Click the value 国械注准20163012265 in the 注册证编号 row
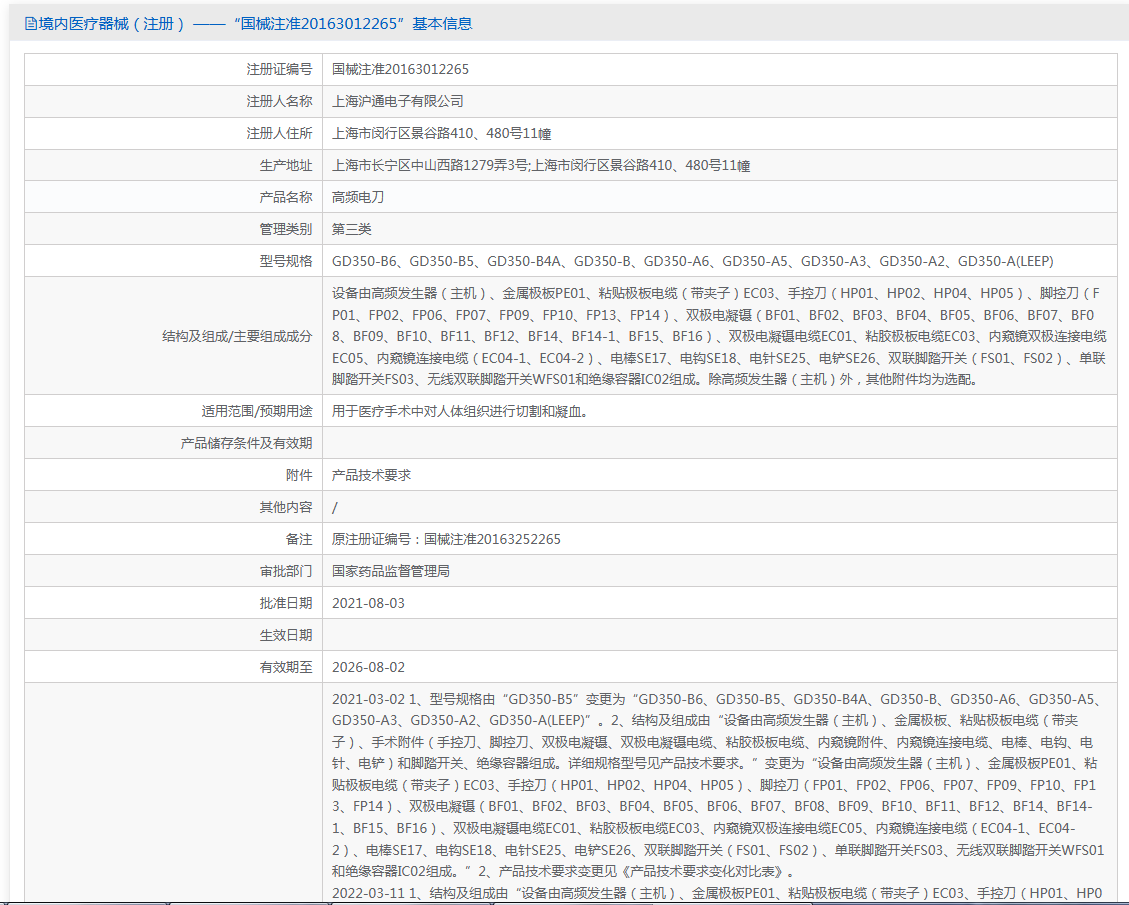This screenshot has height=905, width=1129. [x=400, y=69]
